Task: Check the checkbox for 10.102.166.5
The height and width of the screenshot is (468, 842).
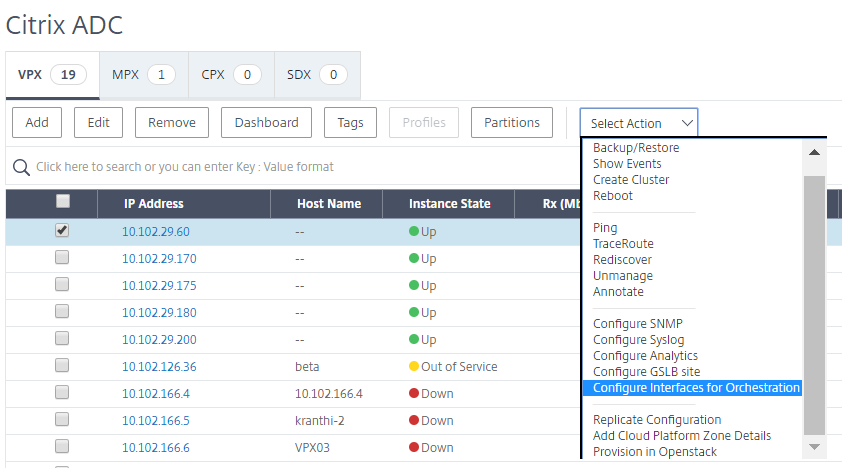Action: (x=62, y=419)
